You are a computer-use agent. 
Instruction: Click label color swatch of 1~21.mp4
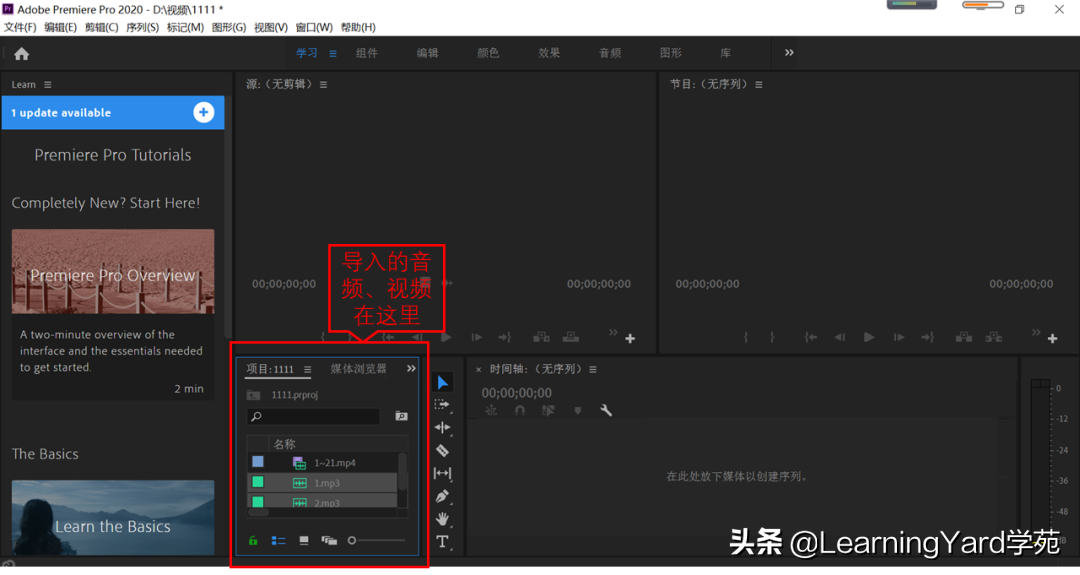[258, 462]
